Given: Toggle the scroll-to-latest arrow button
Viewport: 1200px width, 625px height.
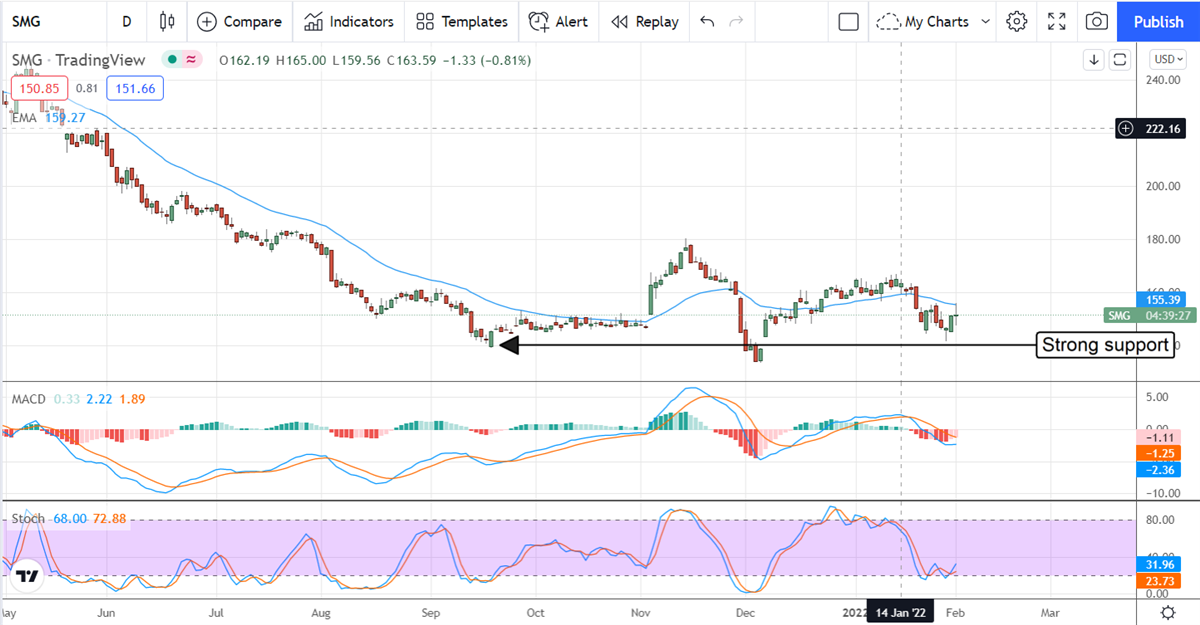Looking at the screenshot, I should tap(1094, 60).
